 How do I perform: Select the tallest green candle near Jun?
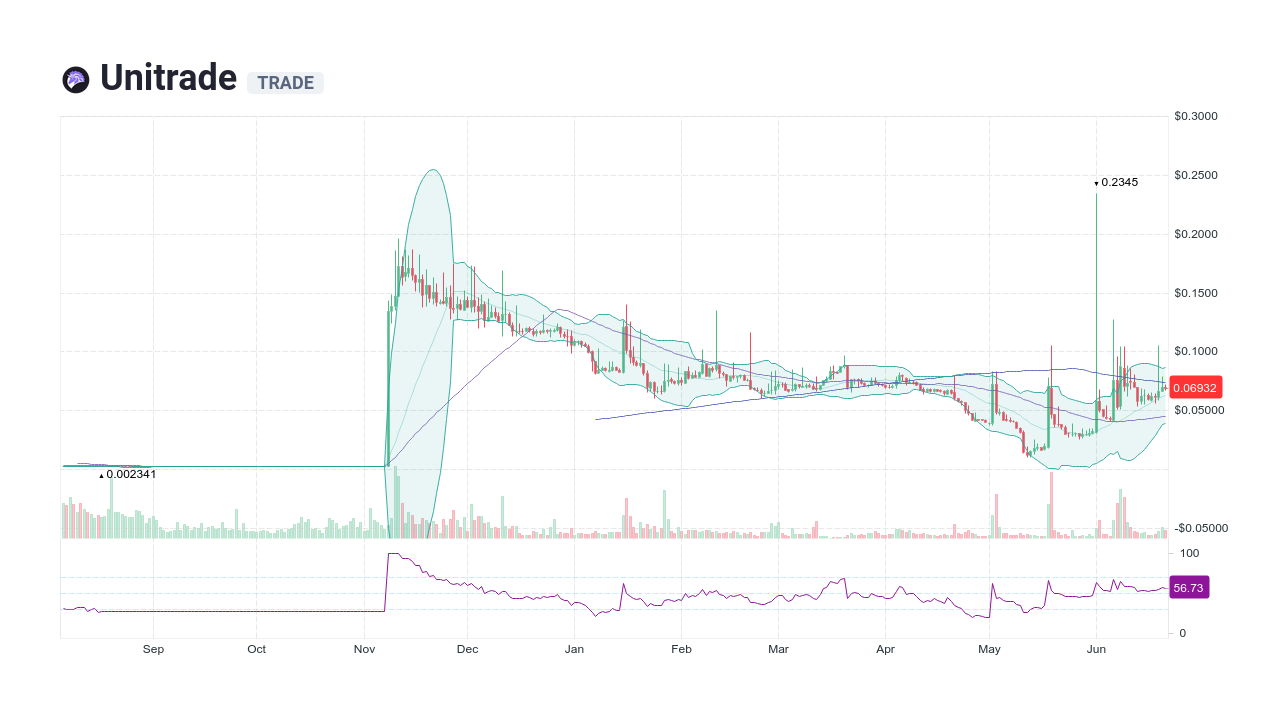[1095, 280]
